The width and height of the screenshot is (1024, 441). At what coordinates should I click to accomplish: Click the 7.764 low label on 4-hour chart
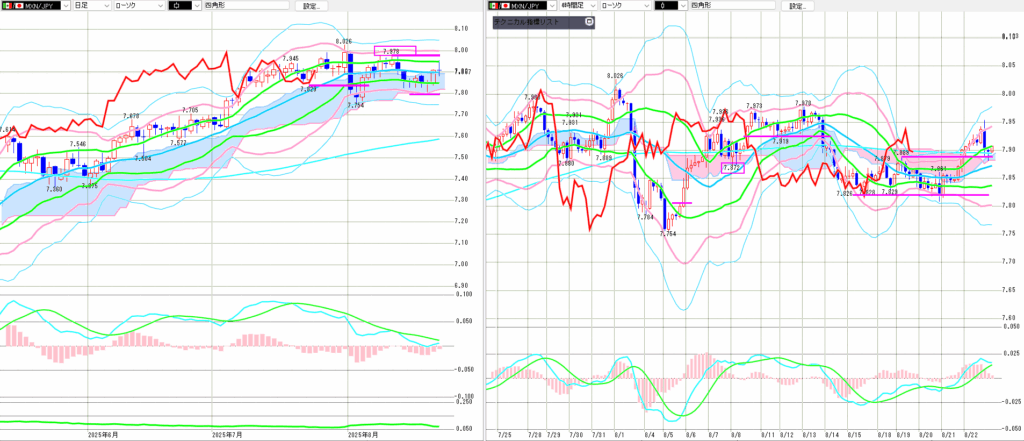click(667, 233)
